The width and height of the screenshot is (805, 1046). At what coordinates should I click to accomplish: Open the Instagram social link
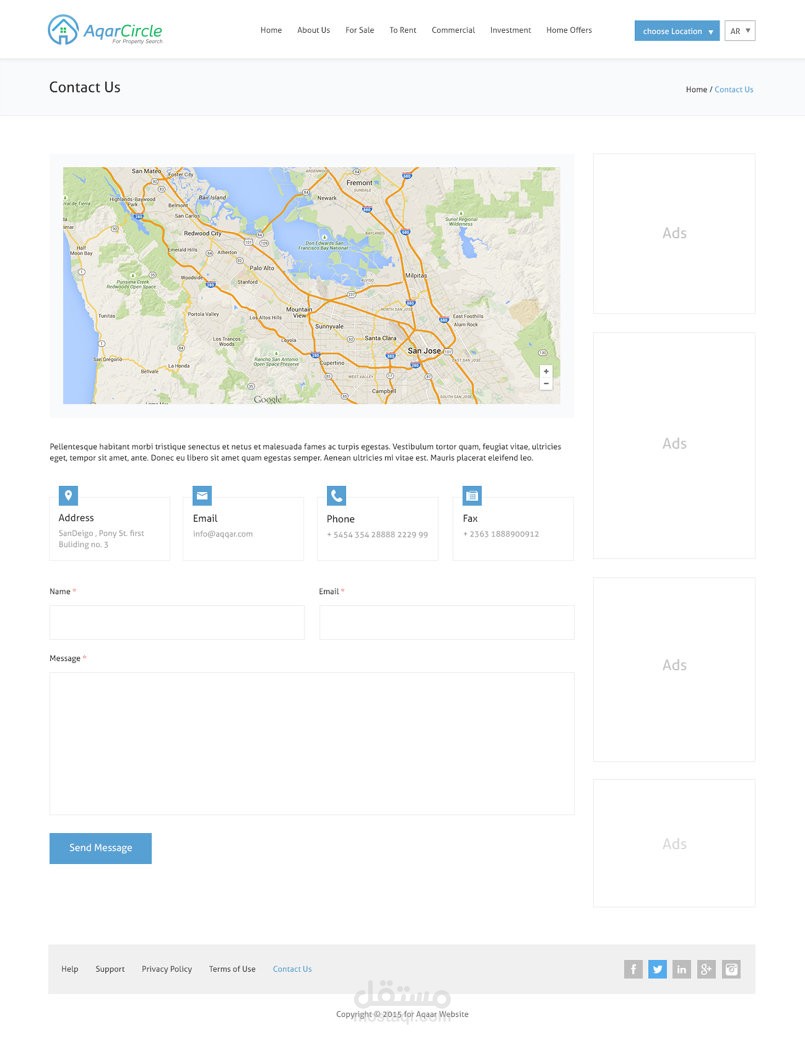pos(731,969)
